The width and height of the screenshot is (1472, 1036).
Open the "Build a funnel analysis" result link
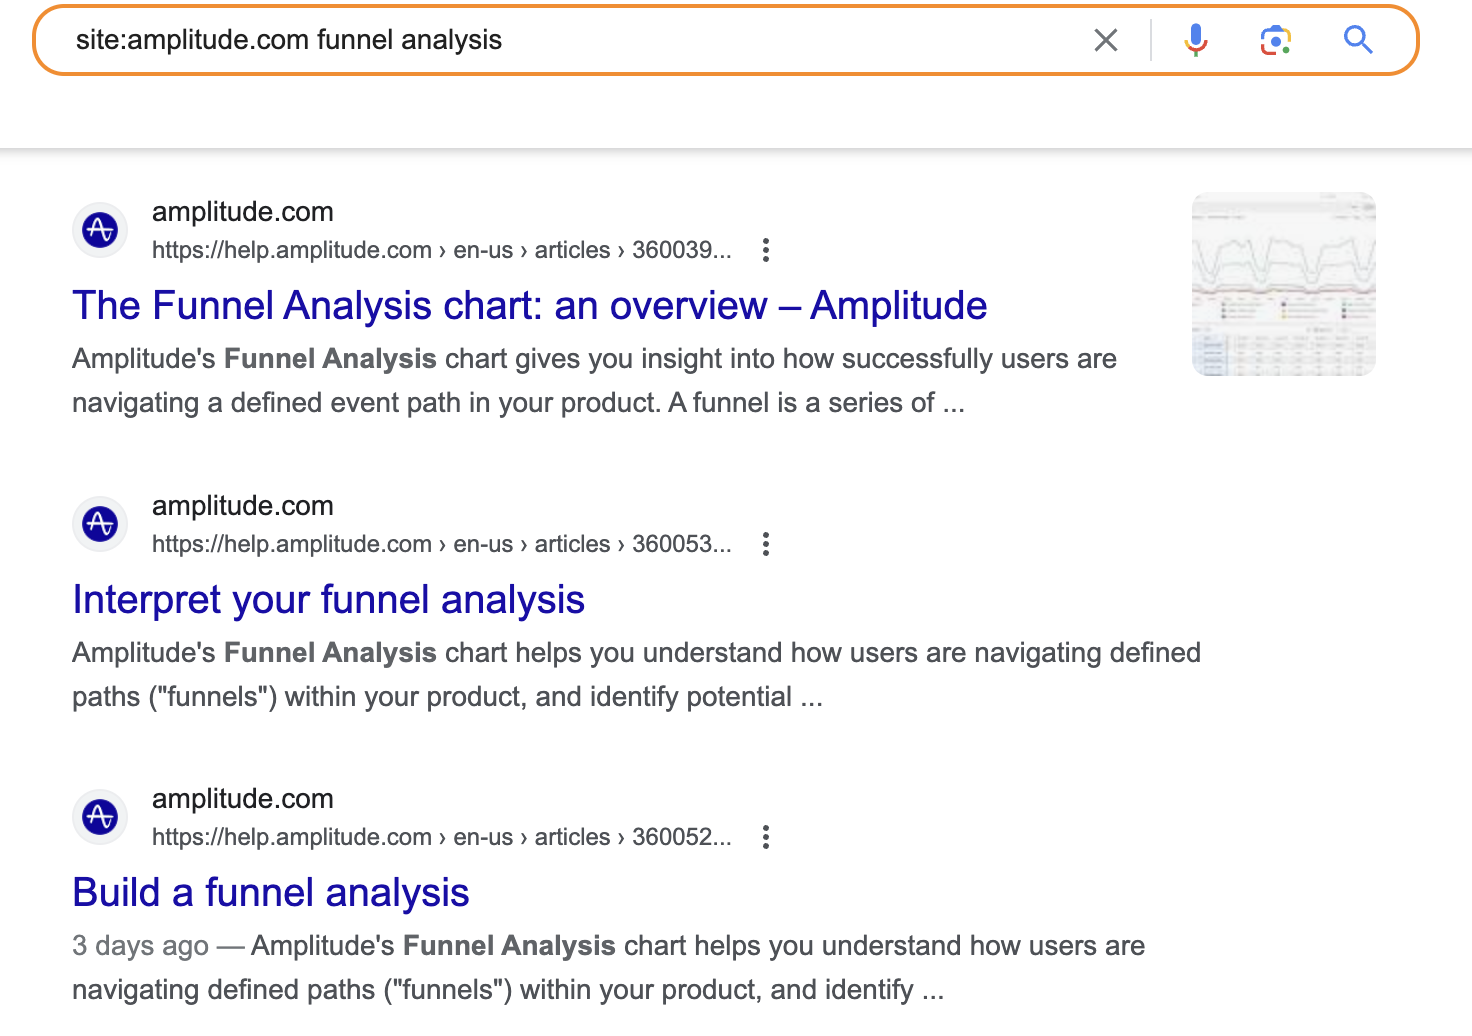click(x=270, y=893)
